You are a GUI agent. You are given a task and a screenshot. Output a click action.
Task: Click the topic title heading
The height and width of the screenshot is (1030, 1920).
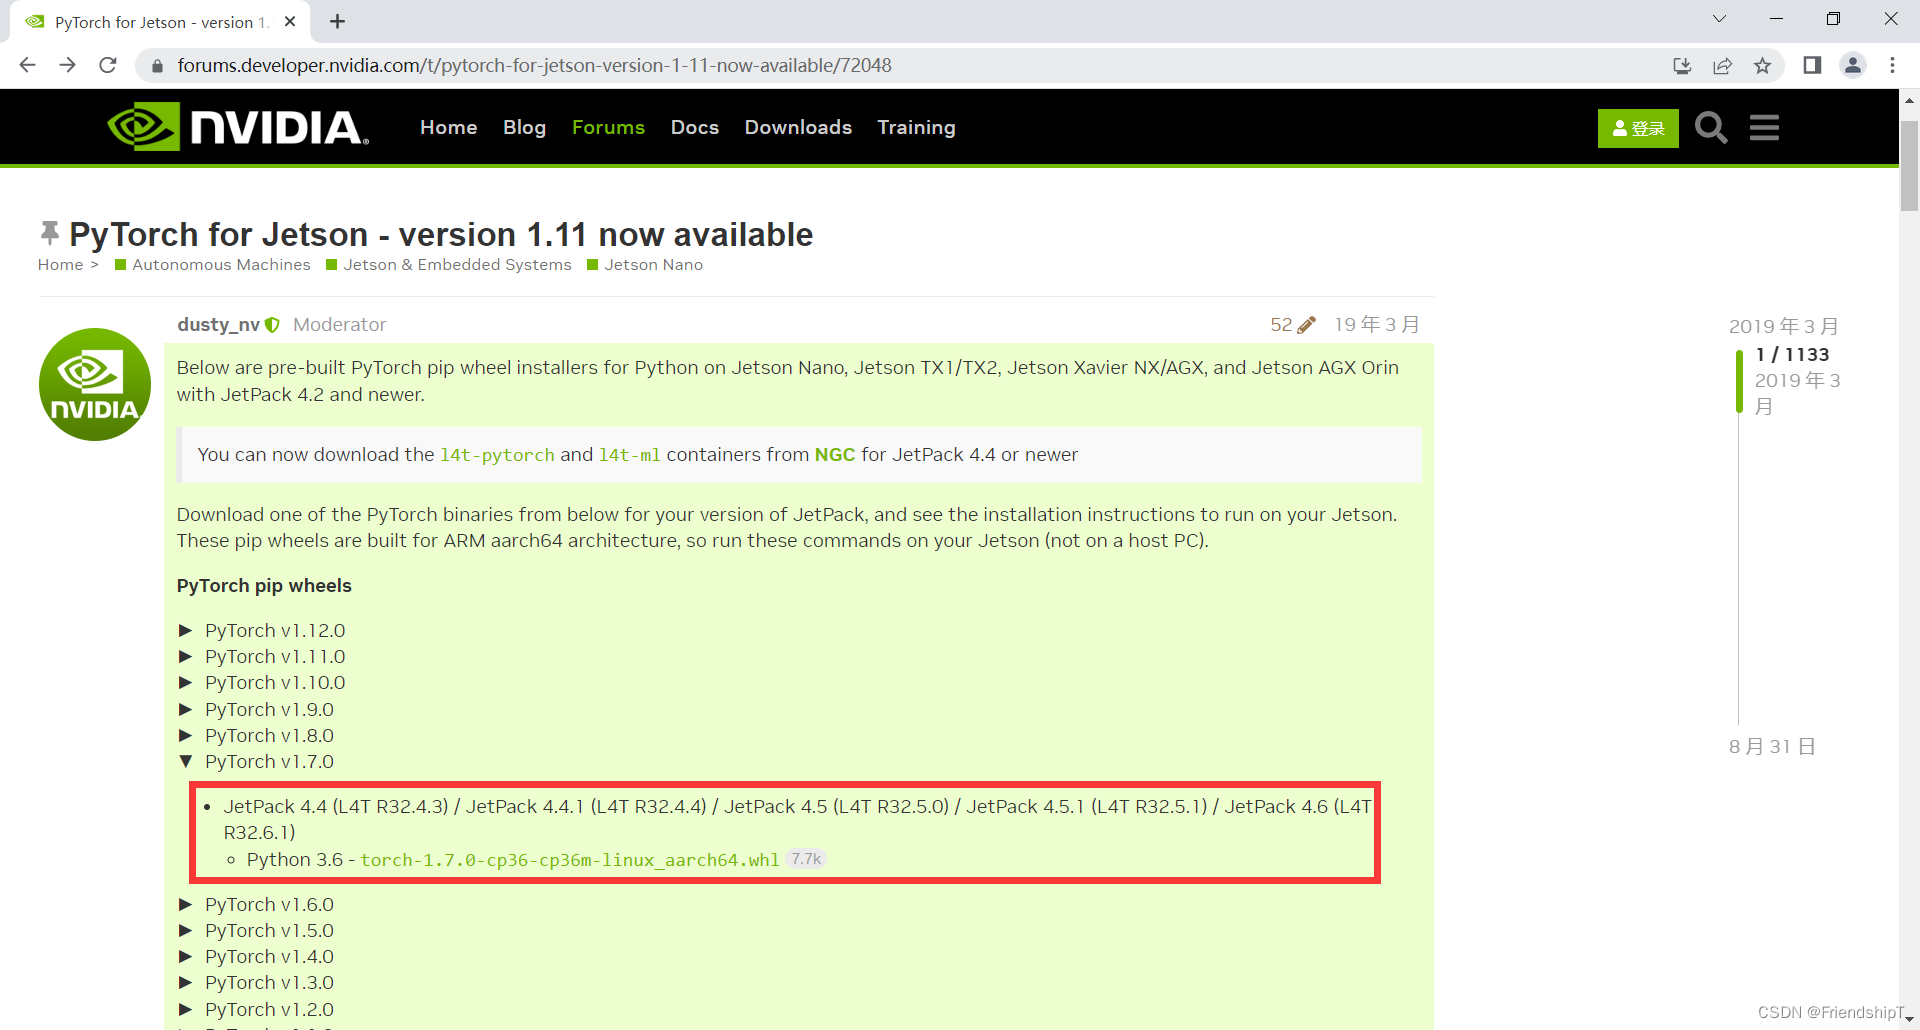pos(441,234)
